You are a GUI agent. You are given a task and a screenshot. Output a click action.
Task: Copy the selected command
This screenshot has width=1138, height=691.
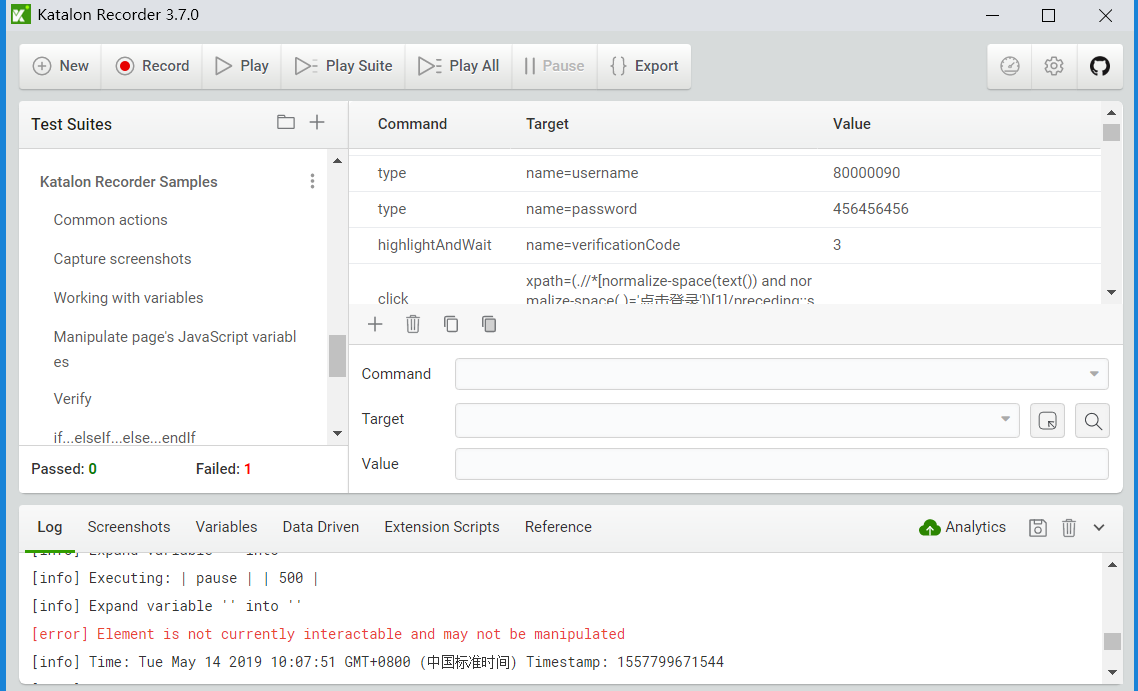(451, 324)
